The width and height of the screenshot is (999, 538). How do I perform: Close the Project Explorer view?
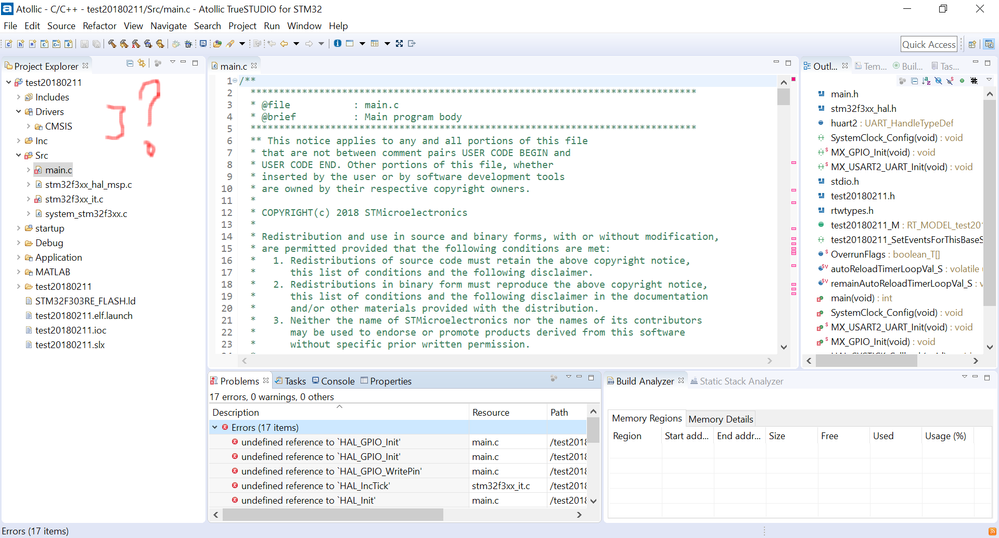point(85,66)
